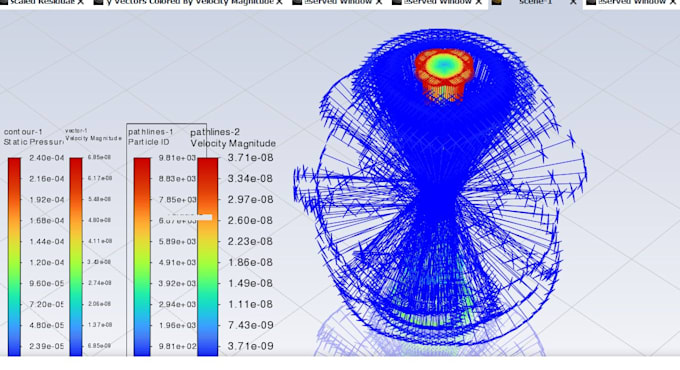Screen dimensions: 680x370
Task: Click the 1.68e-04 legend value
Action: point(46,220)
